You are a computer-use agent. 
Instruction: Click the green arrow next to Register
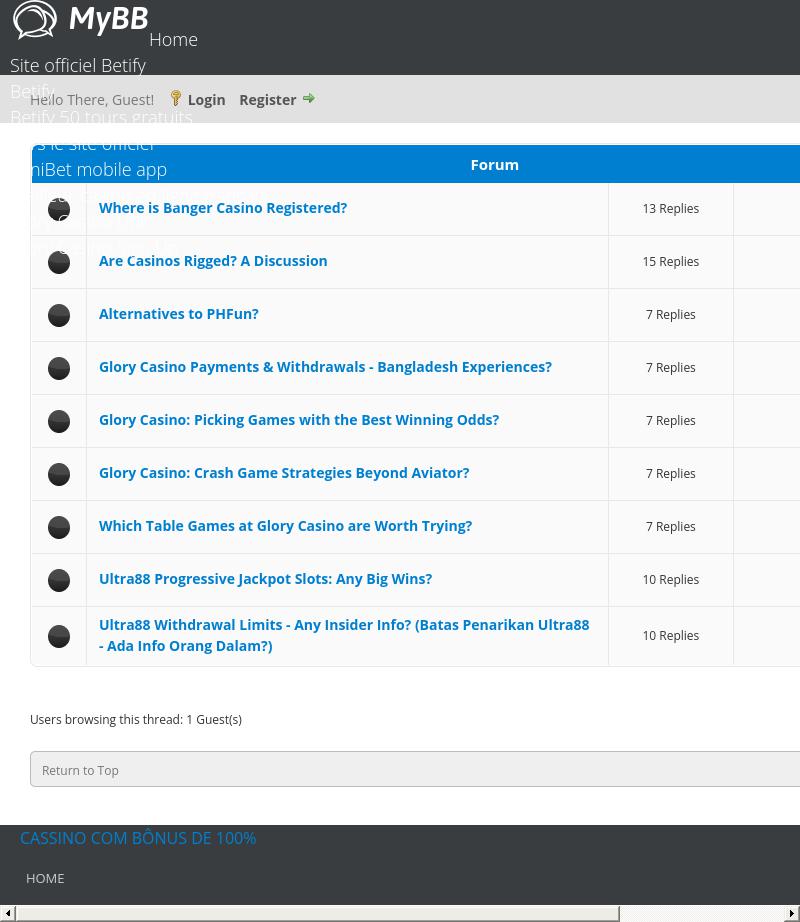click(x=309, y=98)
